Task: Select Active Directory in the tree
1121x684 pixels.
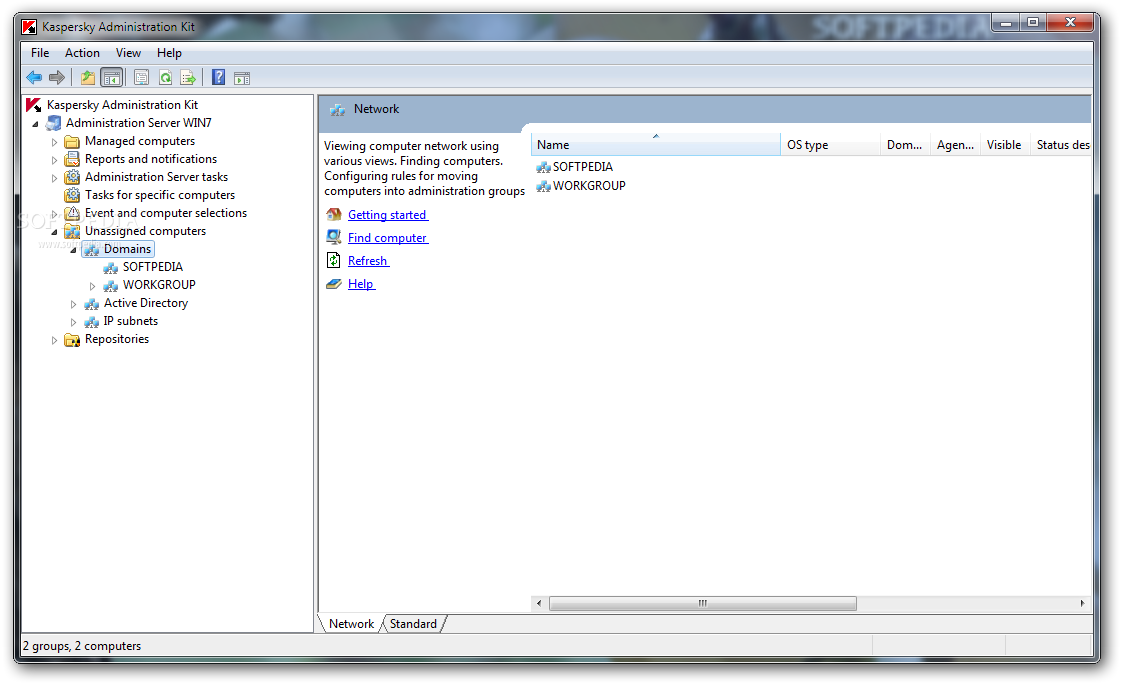Action: pos(146,303)
